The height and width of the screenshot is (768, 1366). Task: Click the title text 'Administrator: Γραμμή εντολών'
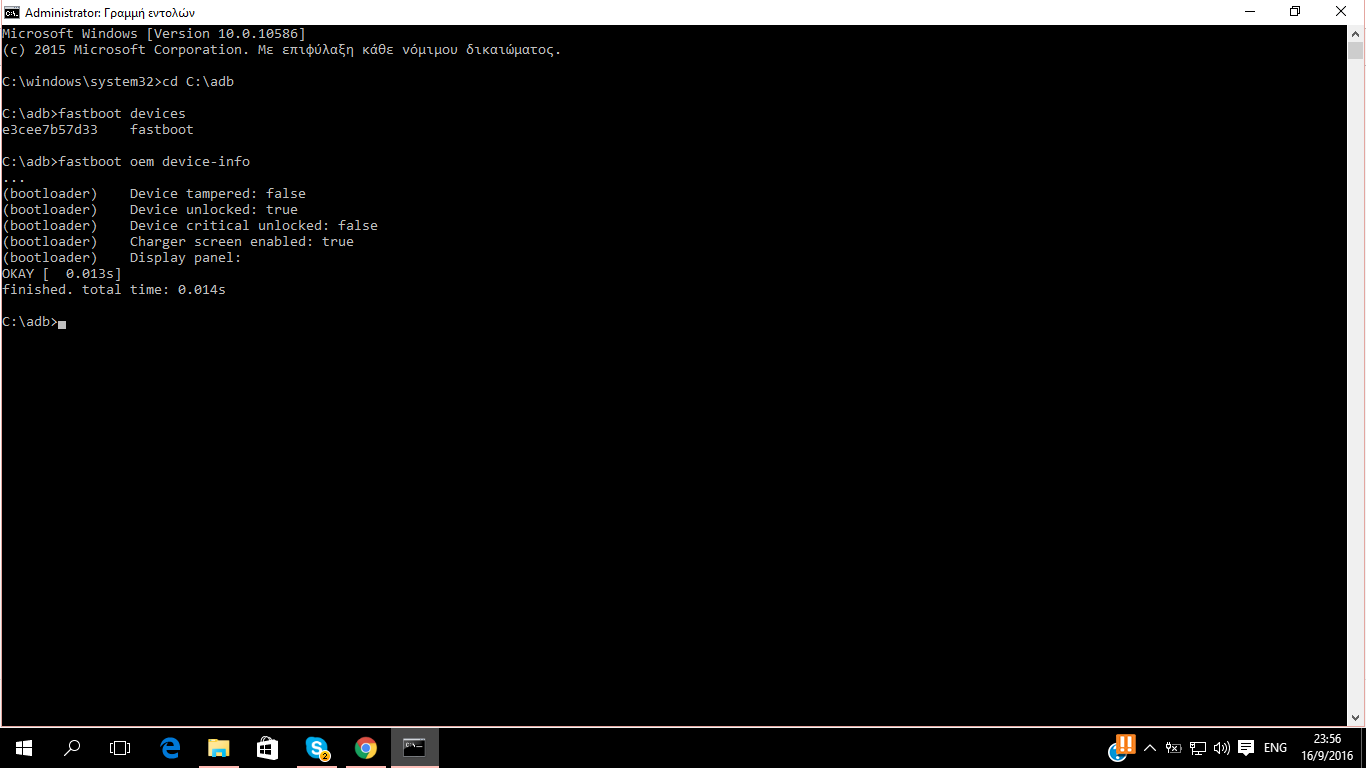coord(110,13)
